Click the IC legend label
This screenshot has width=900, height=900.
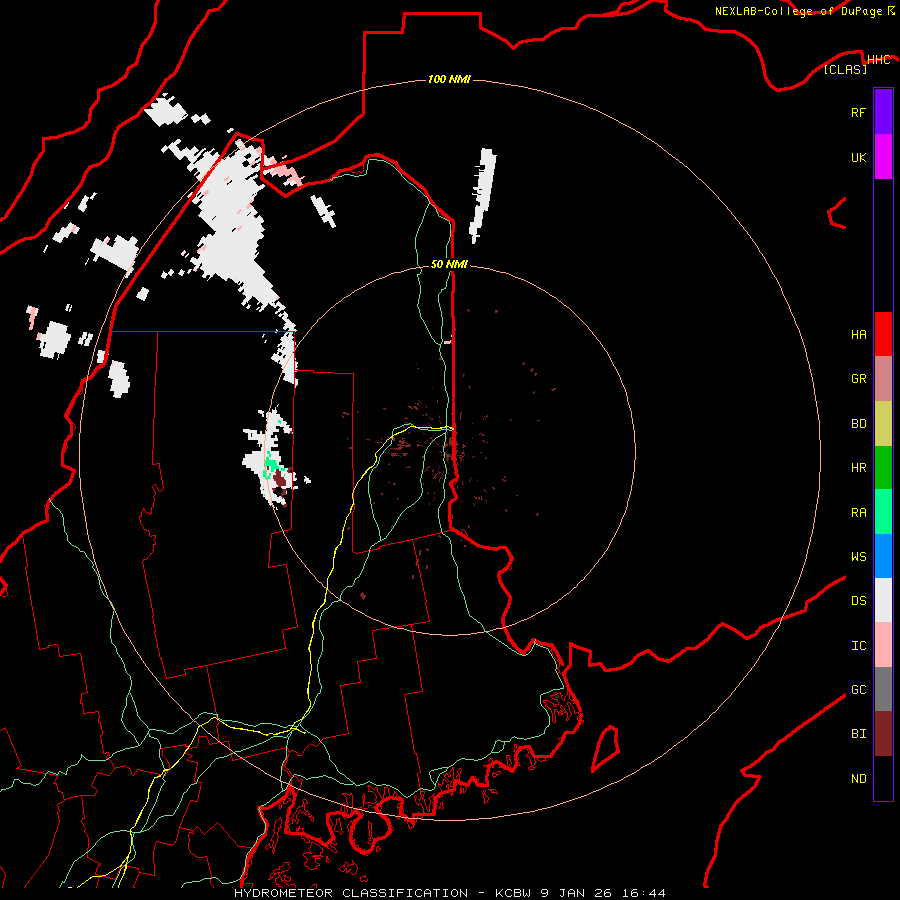[x=858, y=646]
